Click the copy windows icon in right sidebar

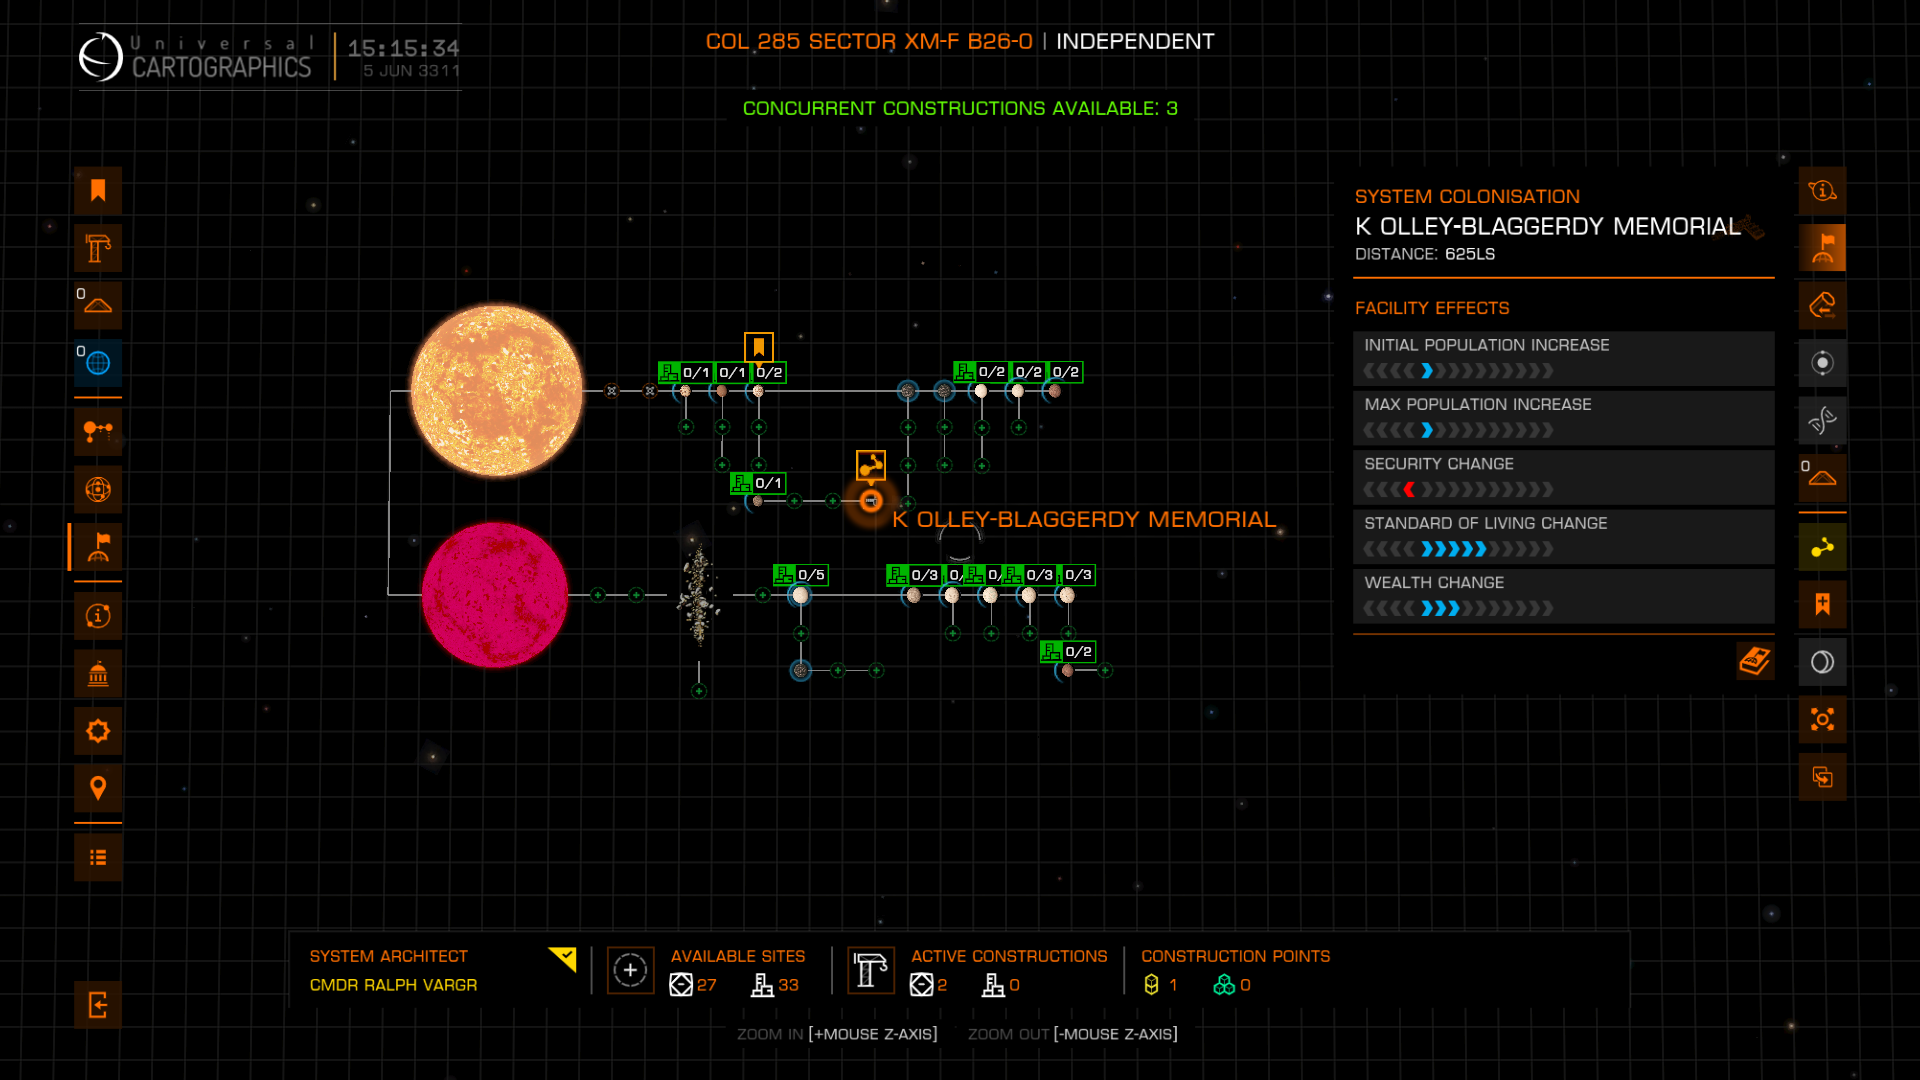1822,777
